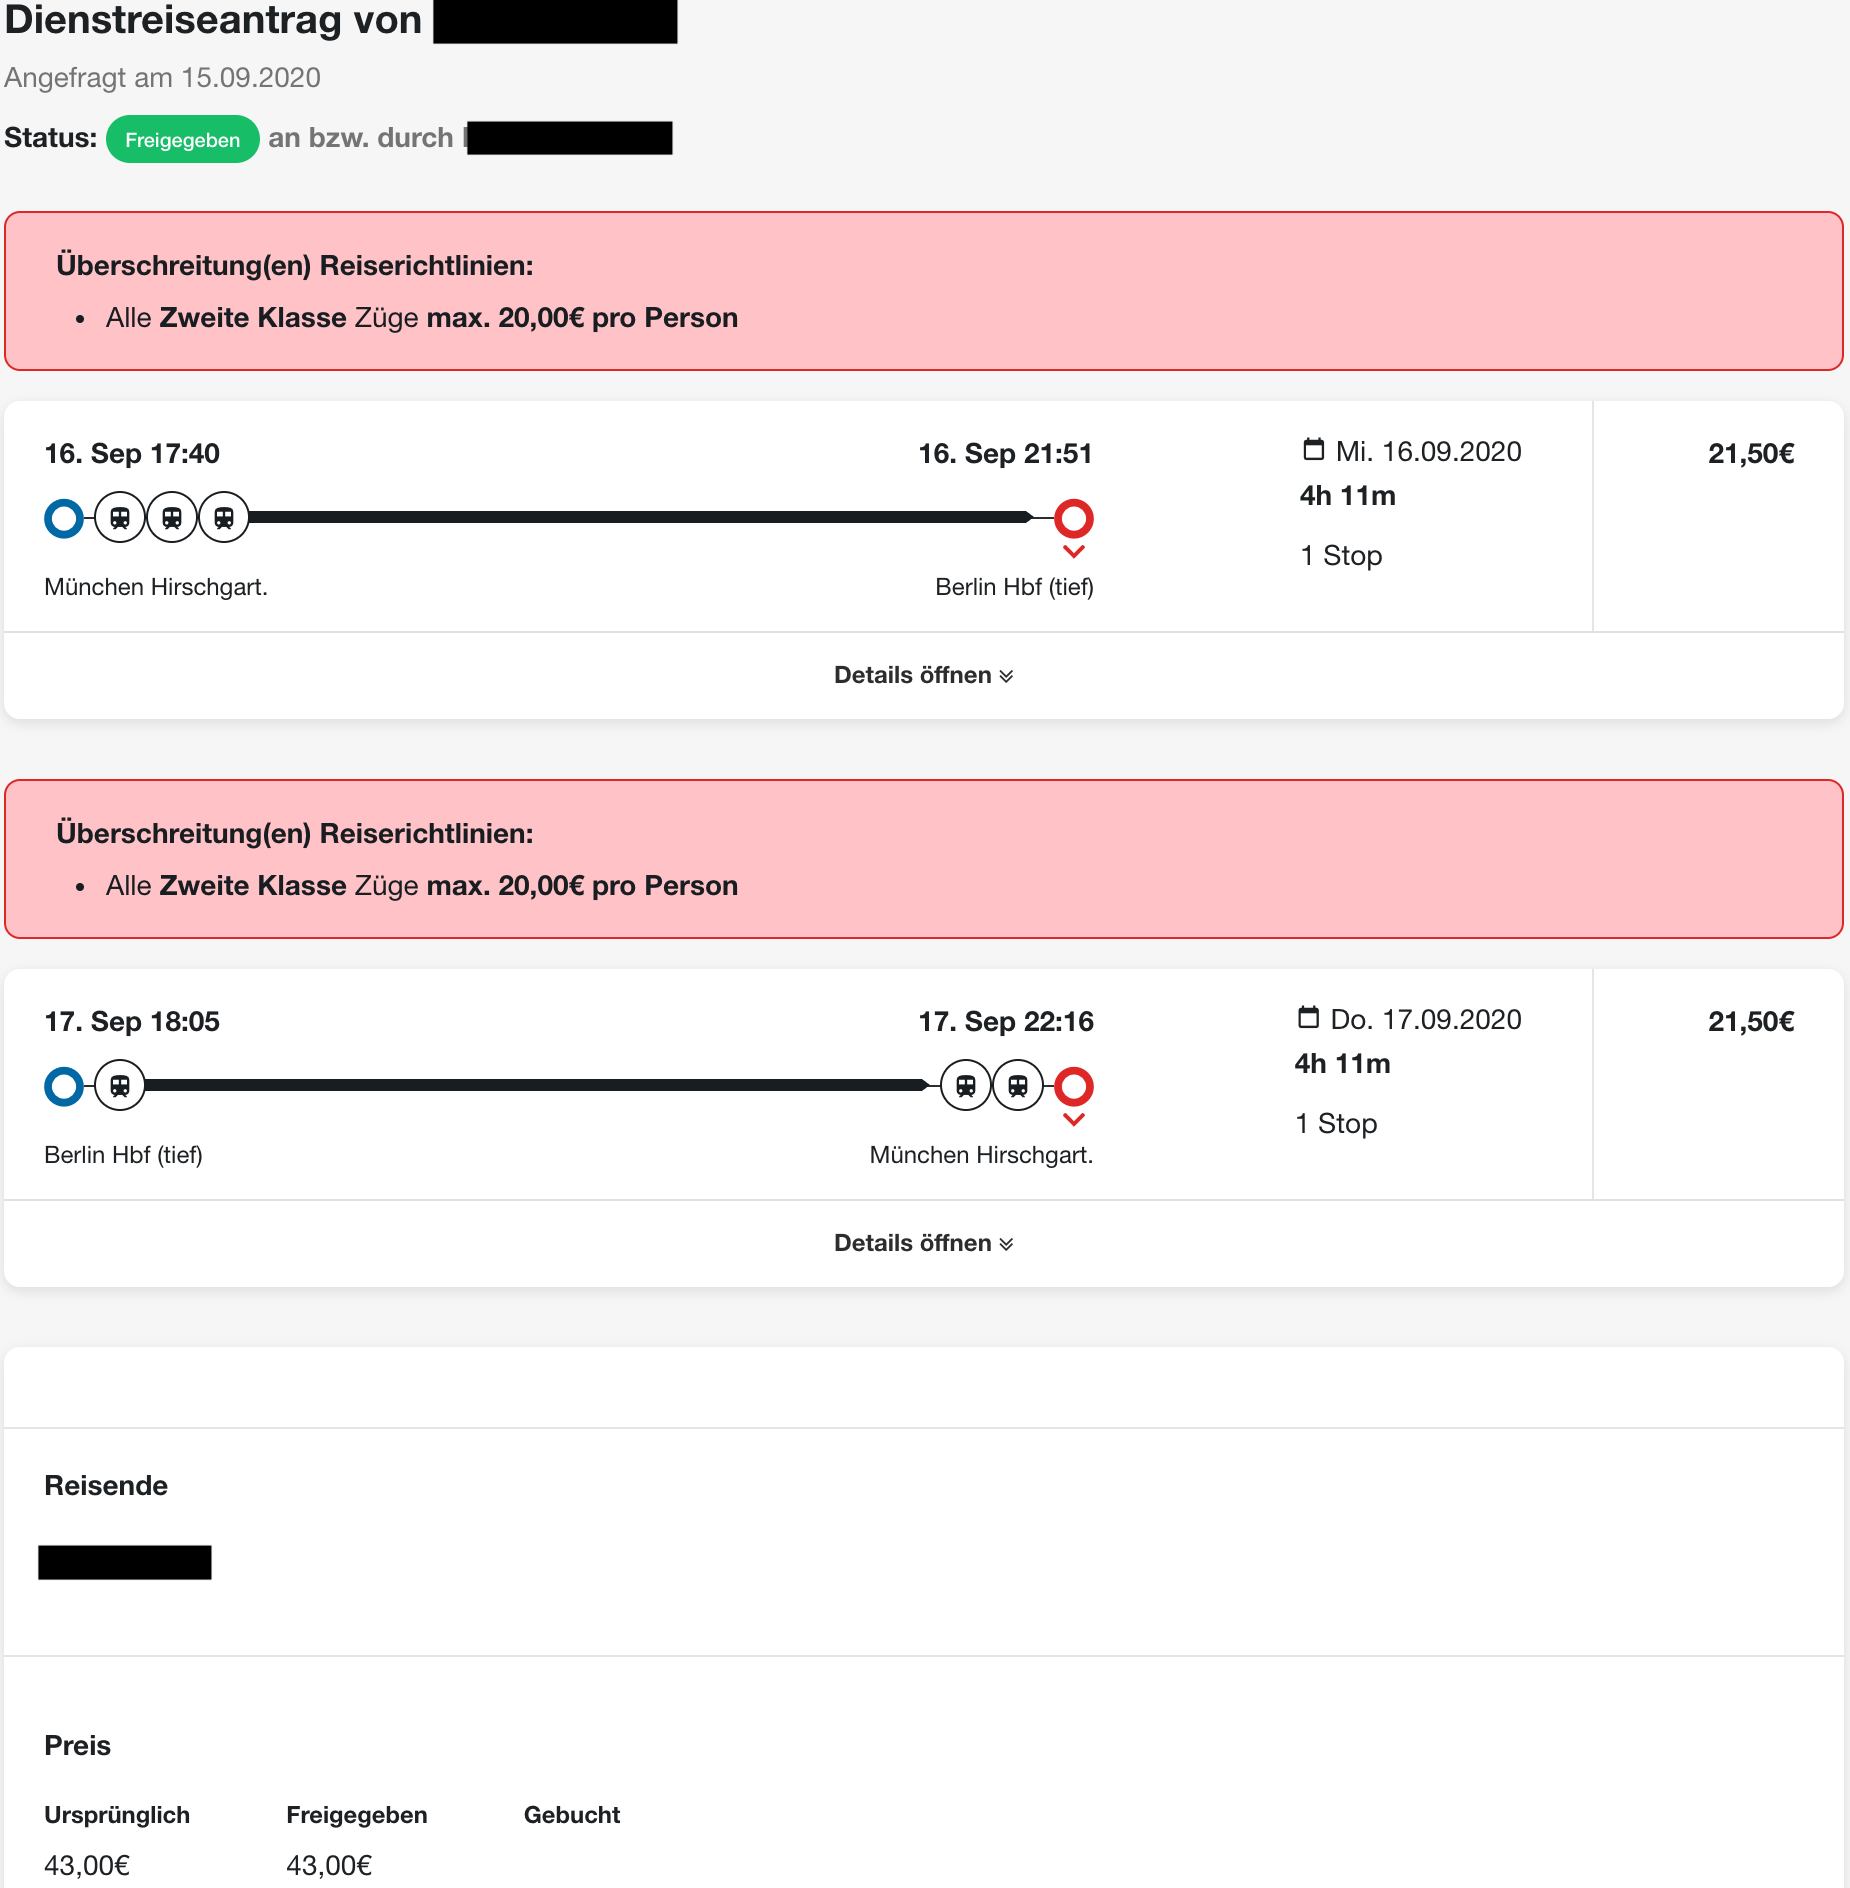Click first train icon on outbound journey
1850x1888 pixels.
(120, 518)
